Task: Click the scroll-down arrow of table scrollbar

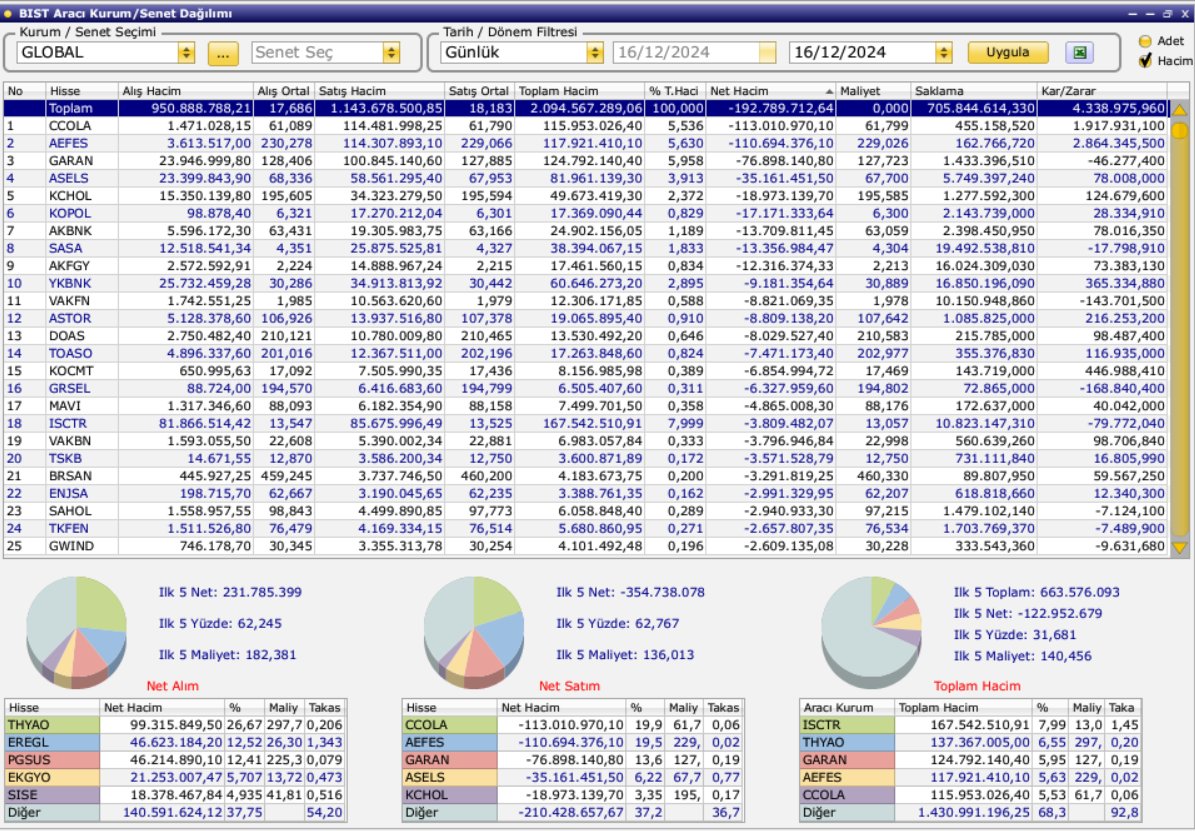Action: [x=1180, y=547]
